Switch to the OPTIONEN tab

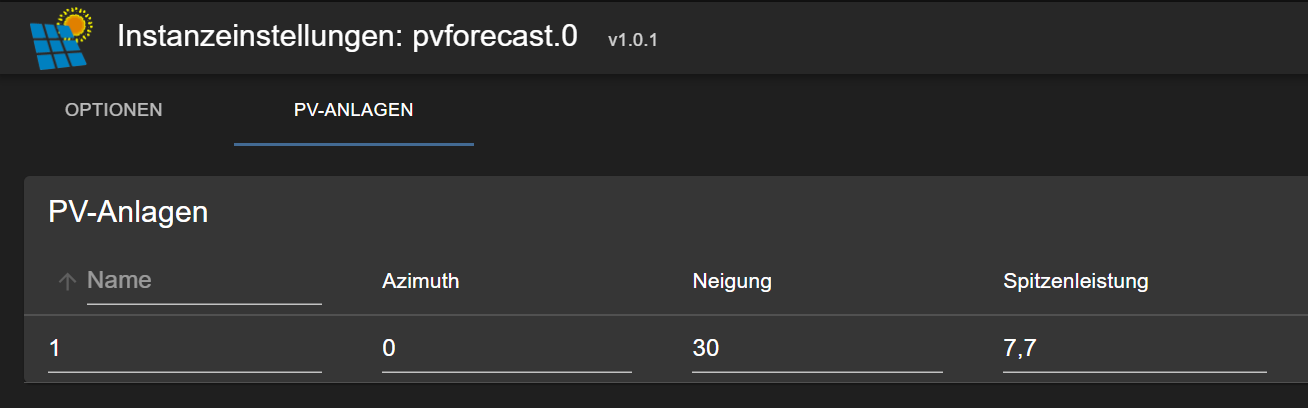pyautogui.click(x=114, y=110)
